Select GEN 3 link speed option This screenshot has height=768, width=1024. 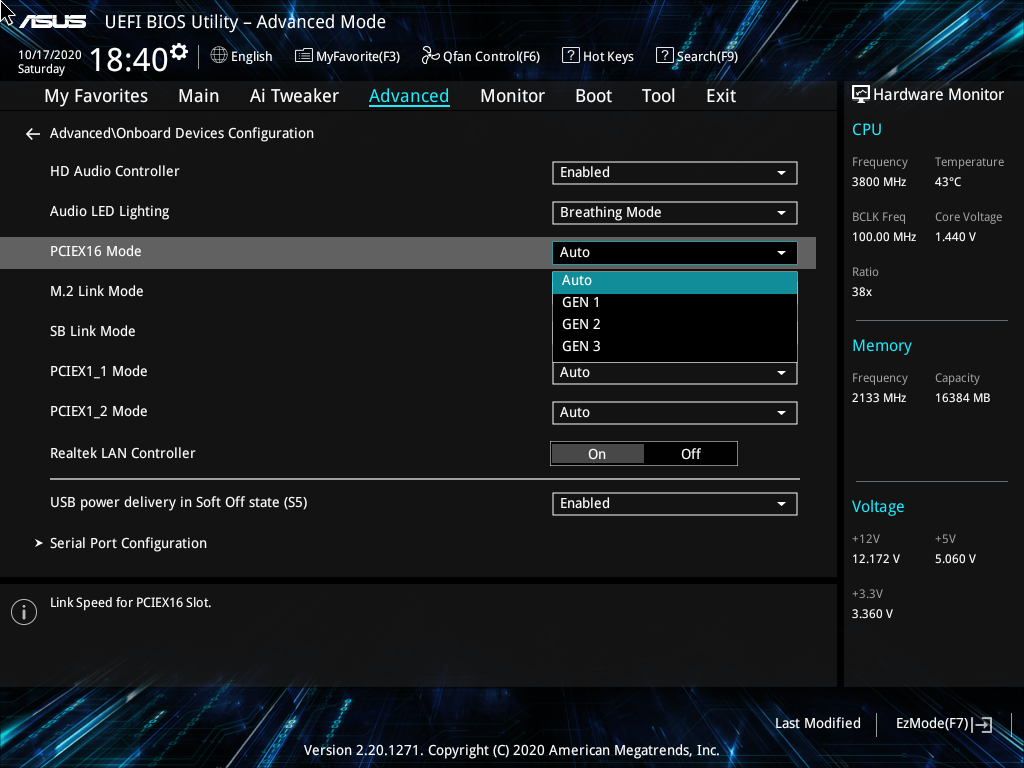(x=675, y=347)
